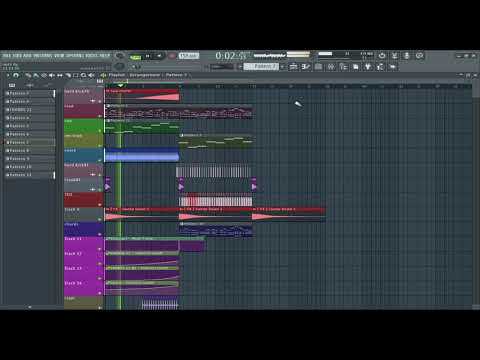Viewport: 480px width, 360px height.
Task: Select the Playback speaker tool
Action: coord(92,75)
